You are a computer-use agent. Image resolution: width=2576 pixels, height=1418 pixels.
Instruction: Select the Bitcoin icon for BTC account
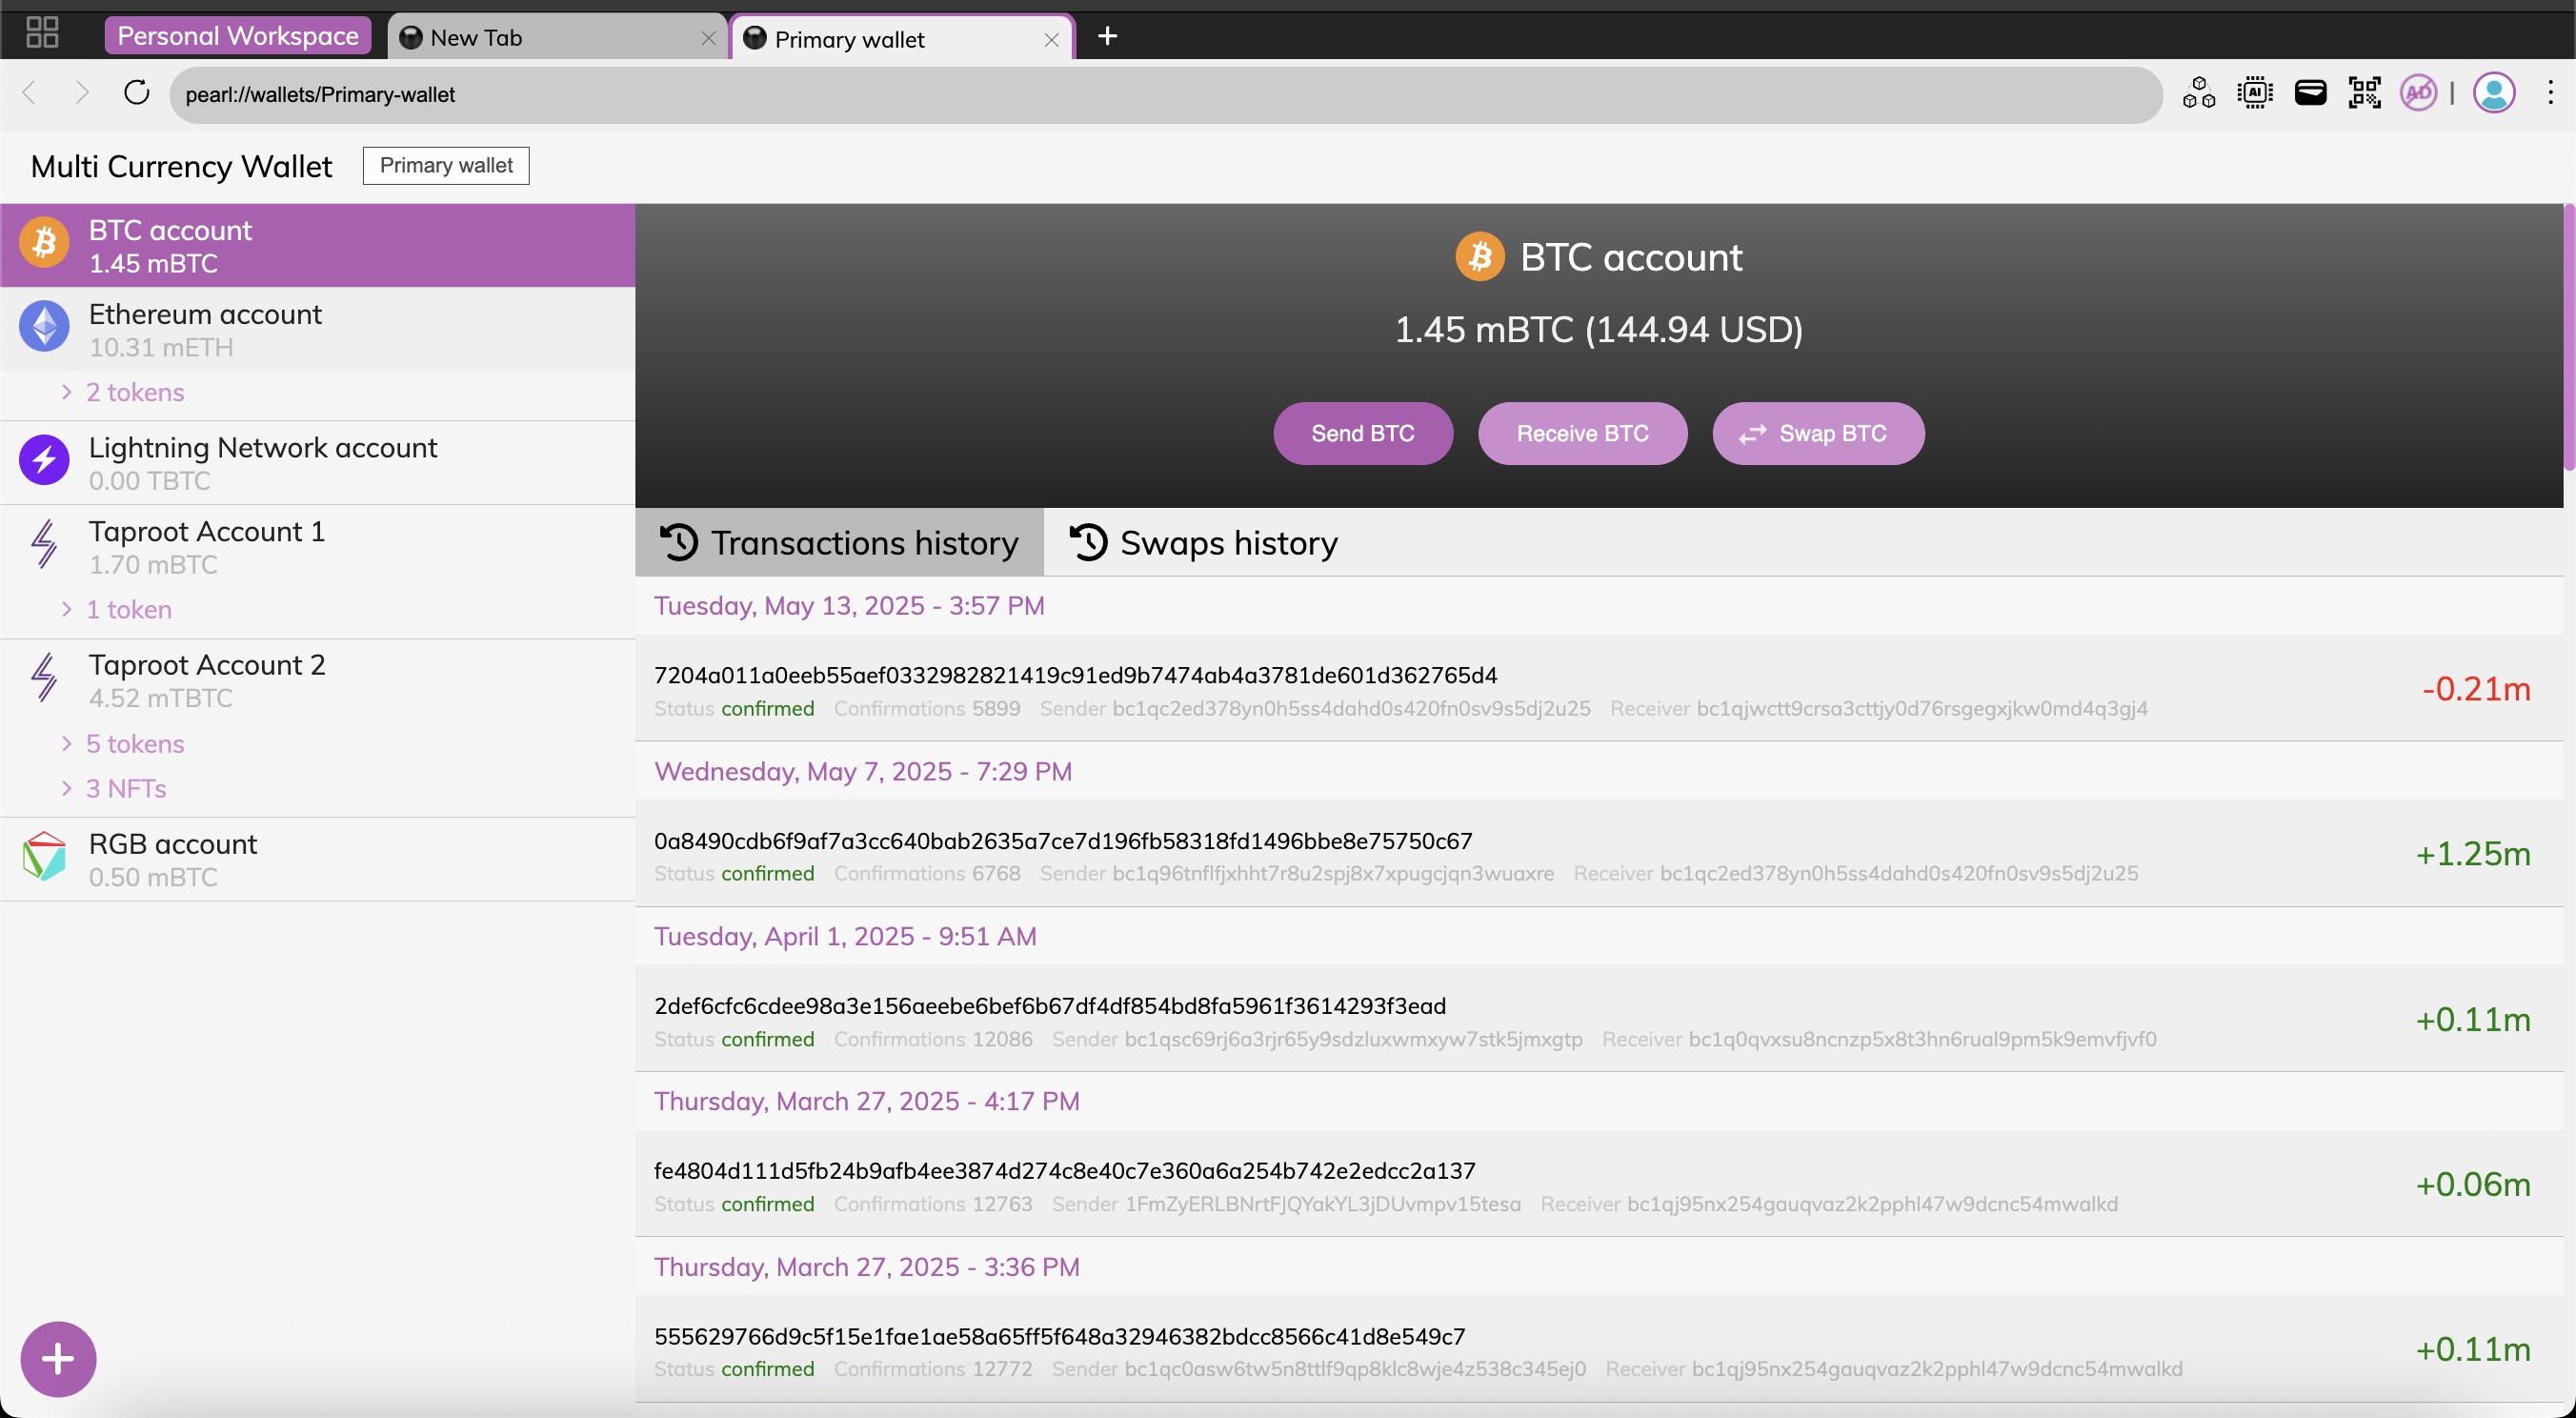(x=44, y=243)
